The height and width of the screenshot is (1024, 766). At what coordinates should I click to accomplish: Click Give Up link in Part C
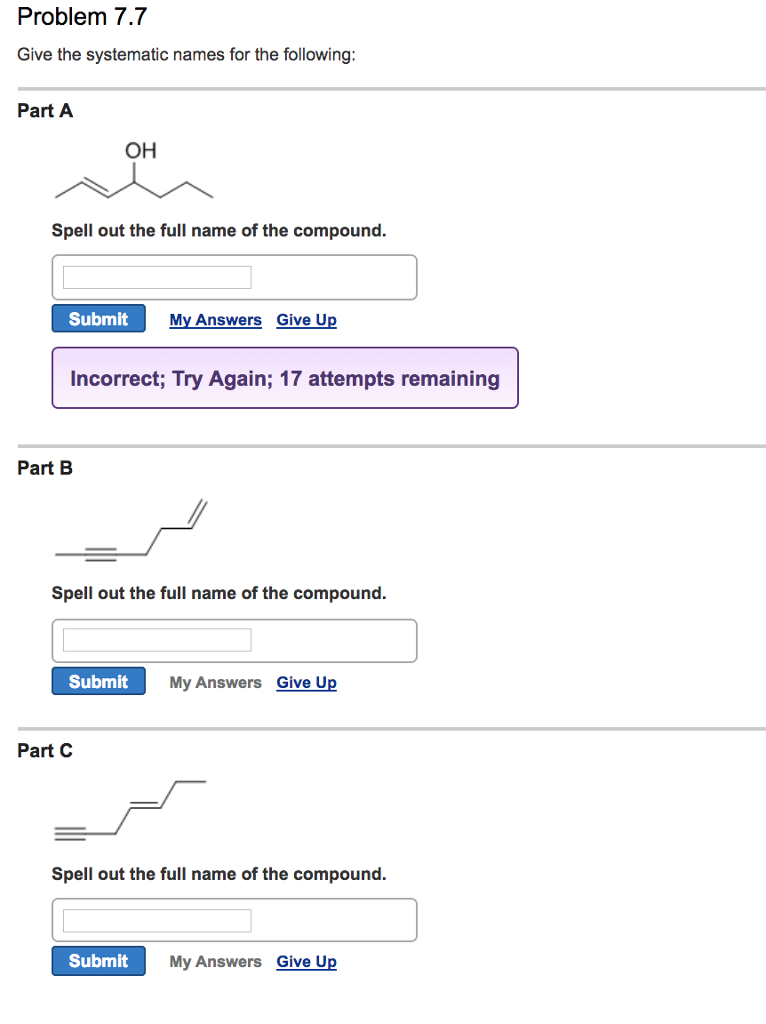tap(306, 961)
